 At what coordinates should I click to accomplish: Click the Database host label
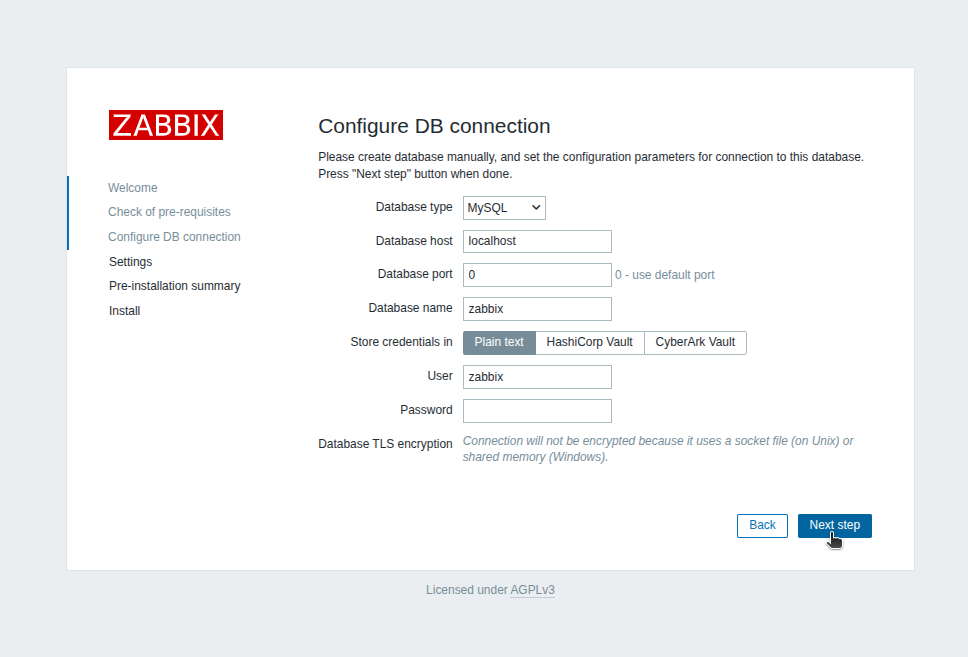pos(414,241)
